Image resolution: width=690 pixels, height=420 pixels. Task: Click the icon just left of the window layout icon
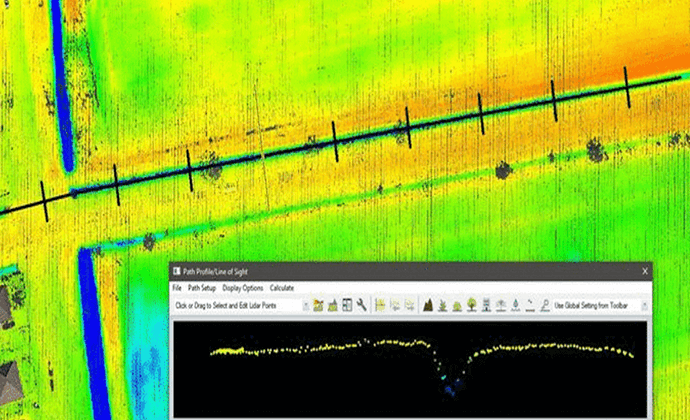point(333,305)
